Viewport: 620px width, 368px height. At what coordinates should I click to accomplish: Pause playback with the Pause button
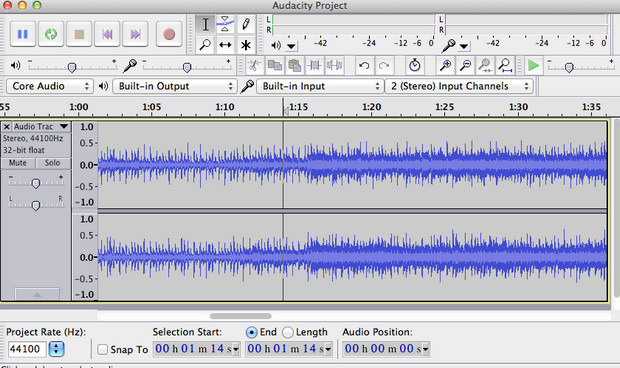(x=23, y=34)
